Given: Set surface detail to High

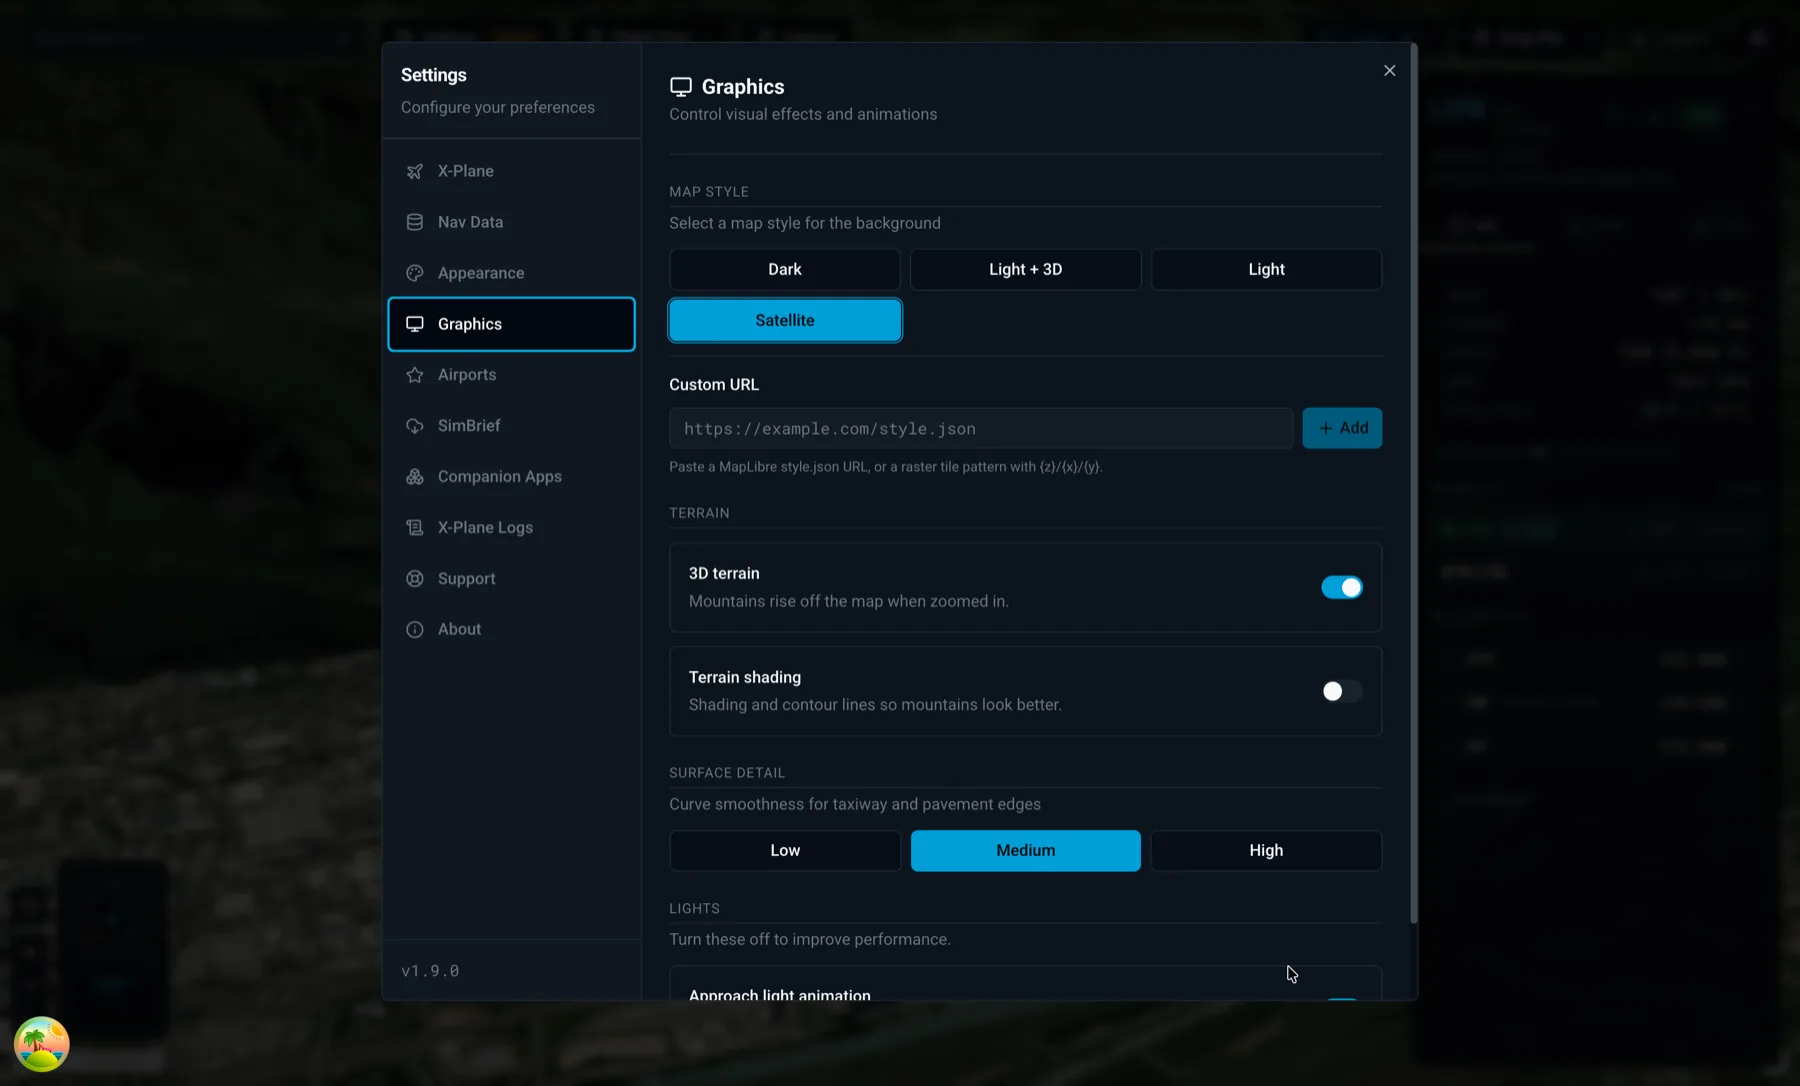Looking at the screenshot, I should pos(1266,851).
